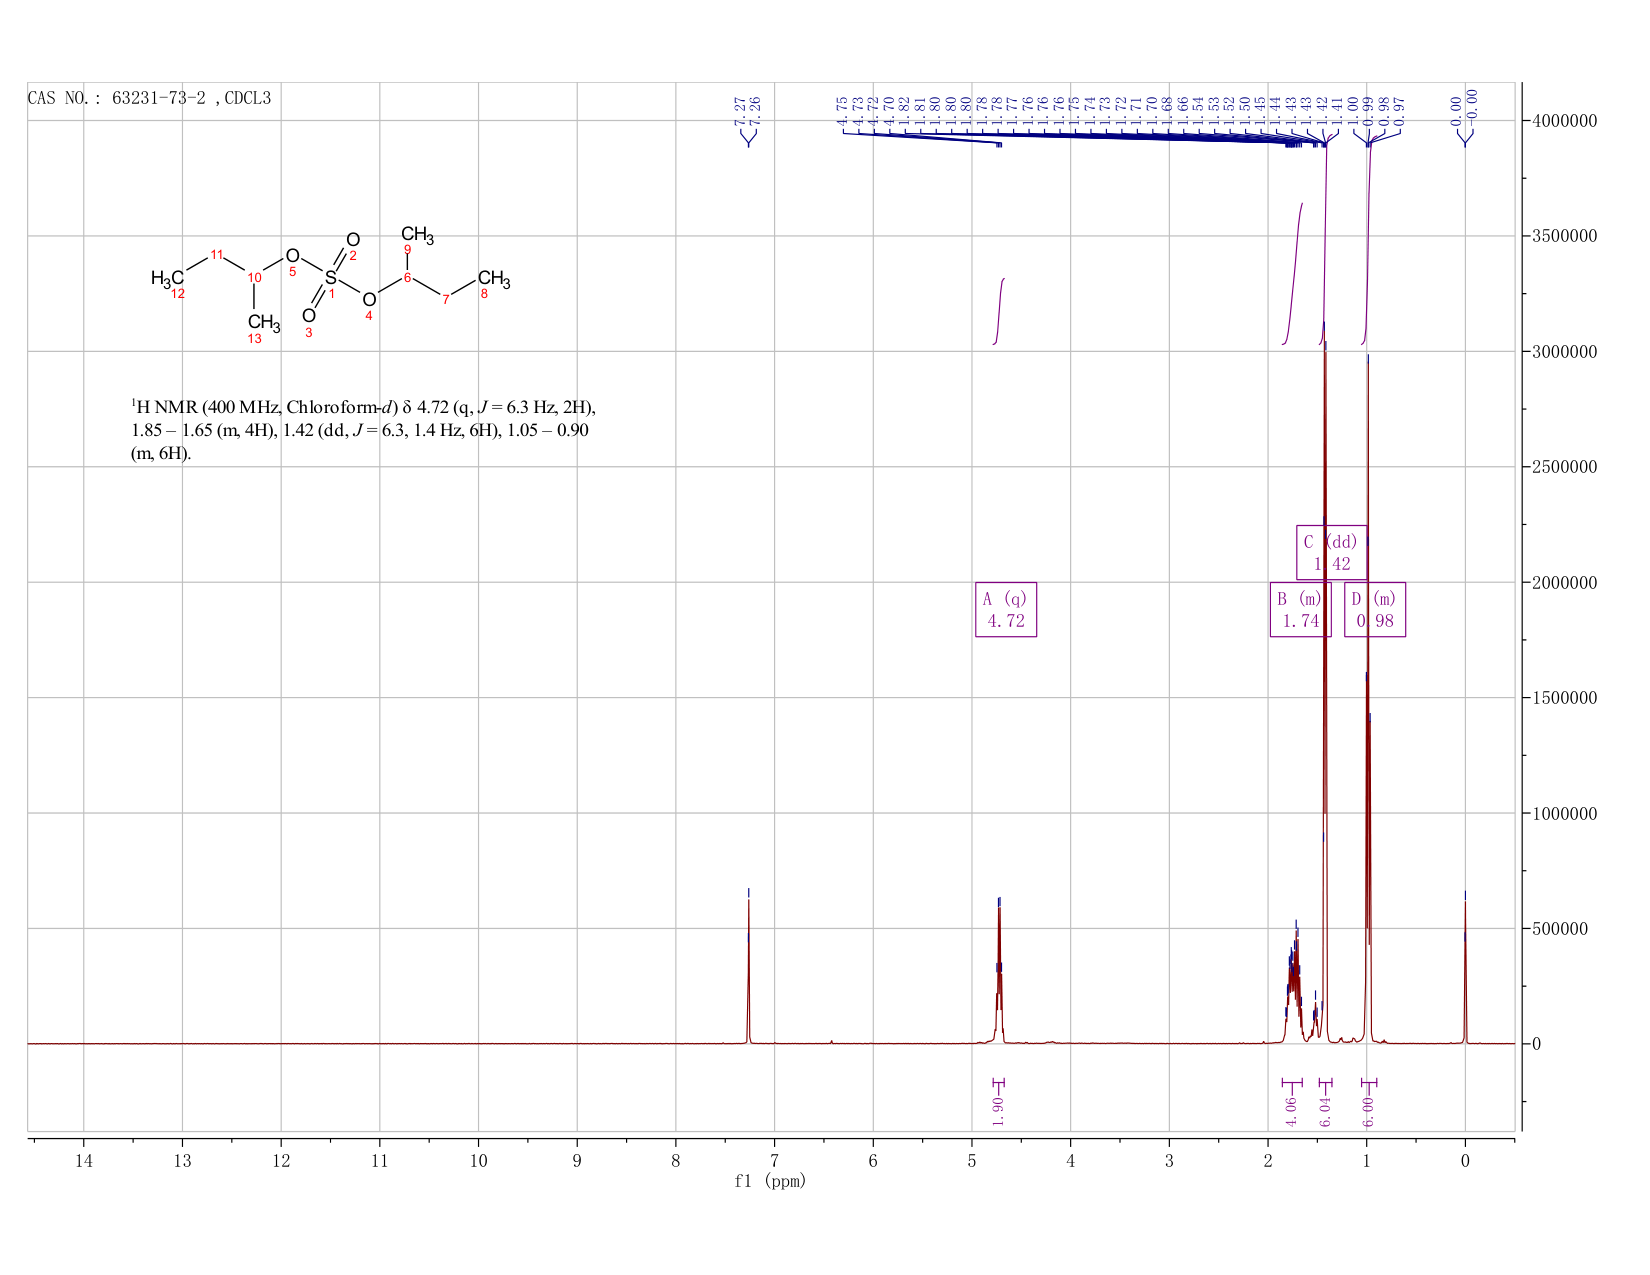Select the H3C group numbered 12

[x=167, y=278]
